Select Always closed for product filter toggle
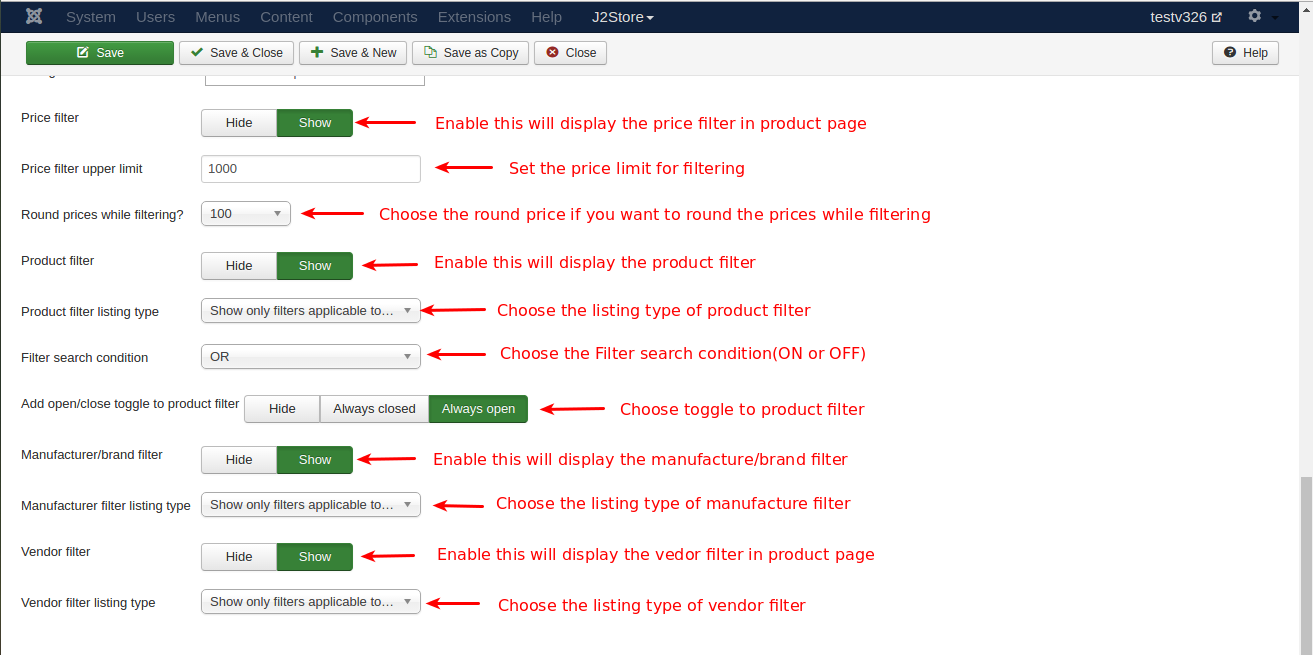 tap(374, 409)
